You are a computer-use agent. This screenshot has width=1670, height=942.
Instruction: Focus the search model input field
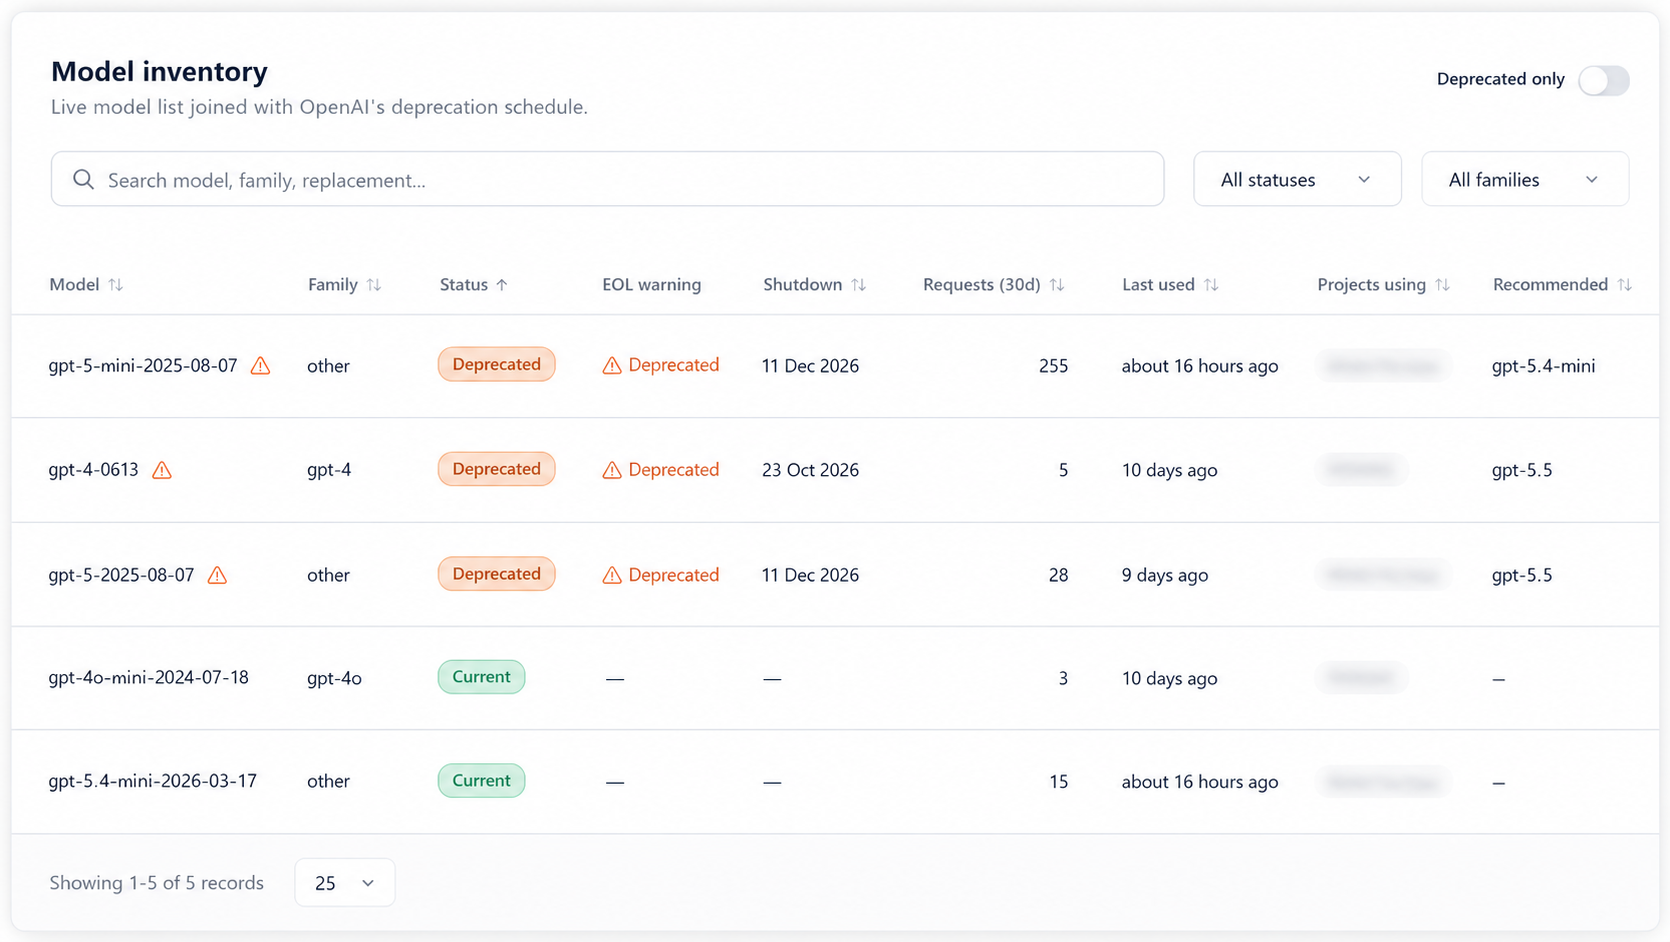pyautogui.click(x=607, y=179)
